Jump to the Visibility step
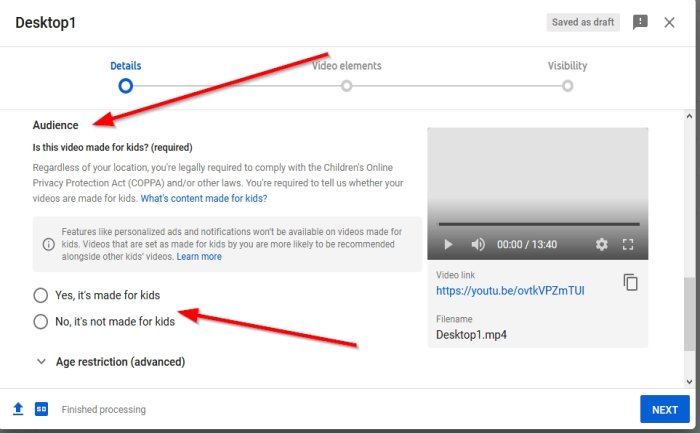This screenshot has height=433, width=700. 567,66
